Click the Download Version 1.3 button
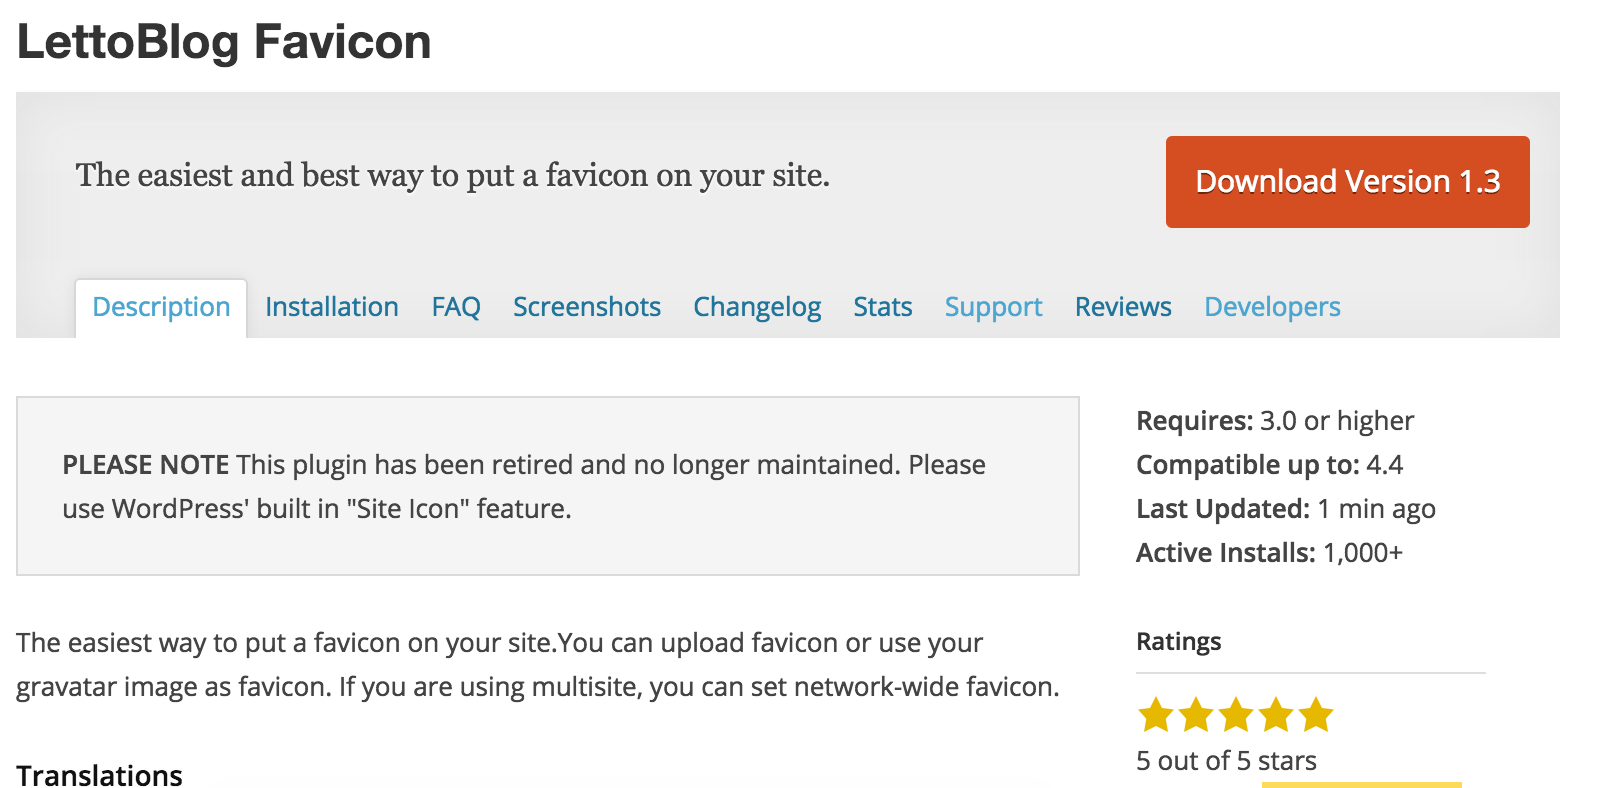The width and height of the screenshot is (1614, 788). click(1347, 182)
